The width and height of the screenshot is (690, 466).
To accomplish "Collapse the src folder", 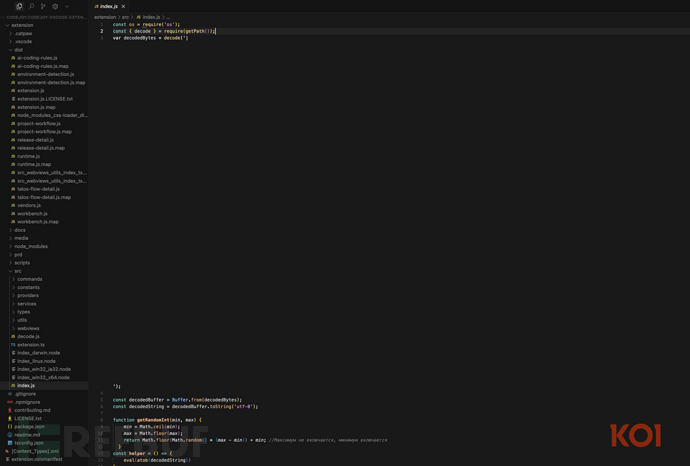I will tap(18, 271).
